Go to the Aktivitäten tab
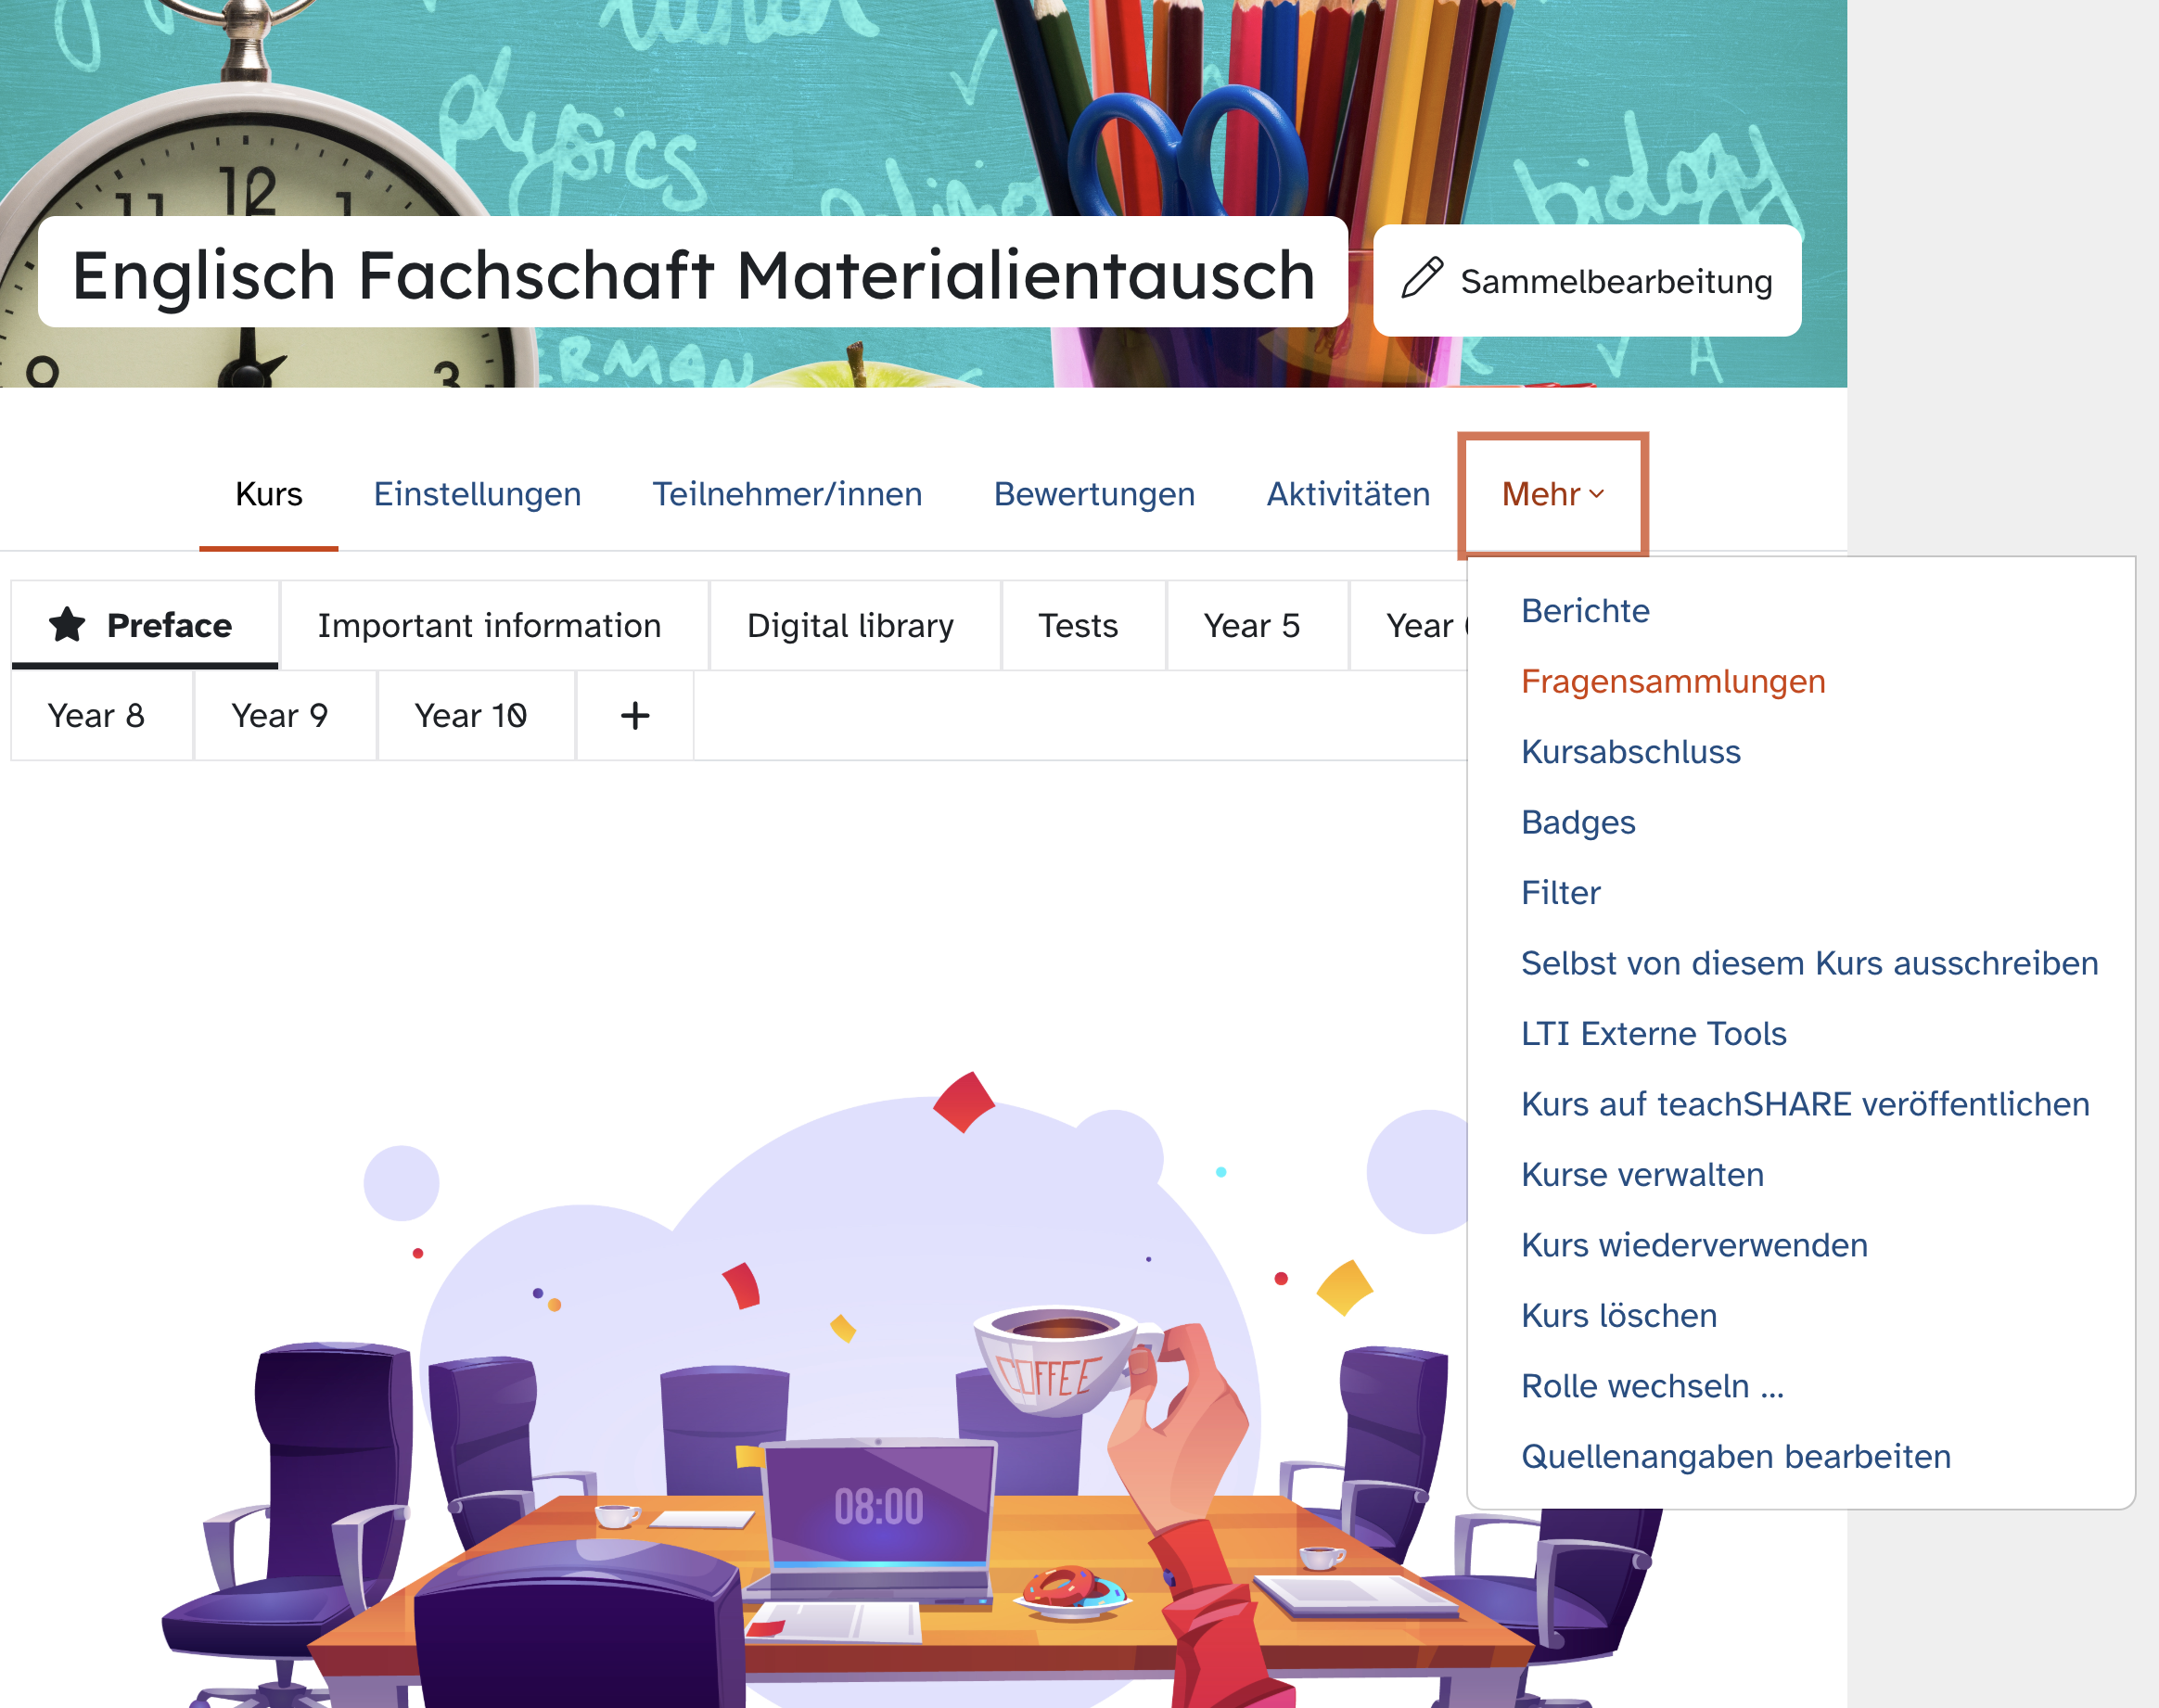Screen dimensions: 2159x1708 1348,494
